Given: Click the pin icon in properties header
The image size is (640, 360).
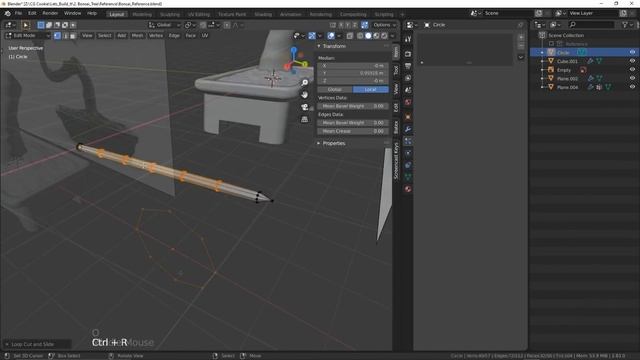Looking at the screenshot, I should tap(520, 25).
